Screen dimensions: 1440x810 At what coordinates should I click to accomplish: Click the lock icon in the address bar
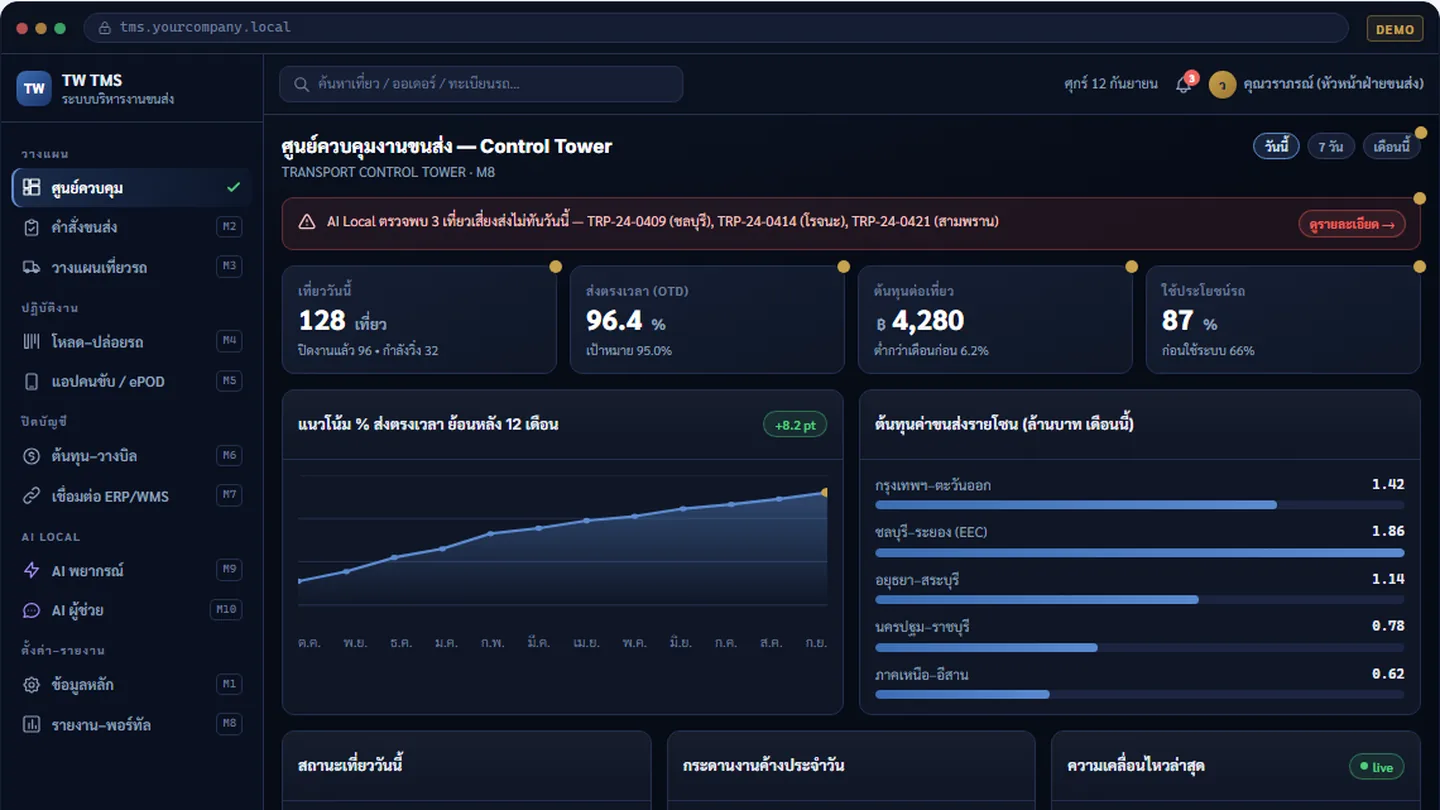point(104,28)
